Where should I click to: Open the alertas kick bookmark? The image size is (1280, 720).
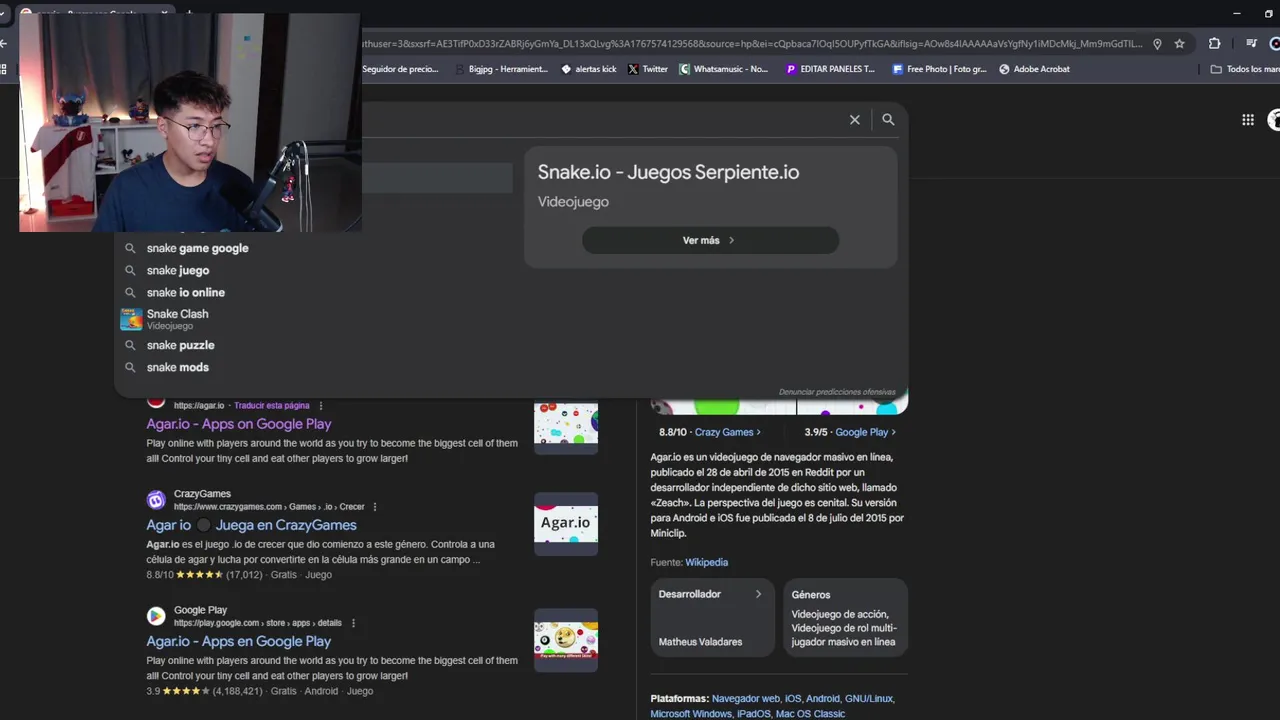[589, 69]
